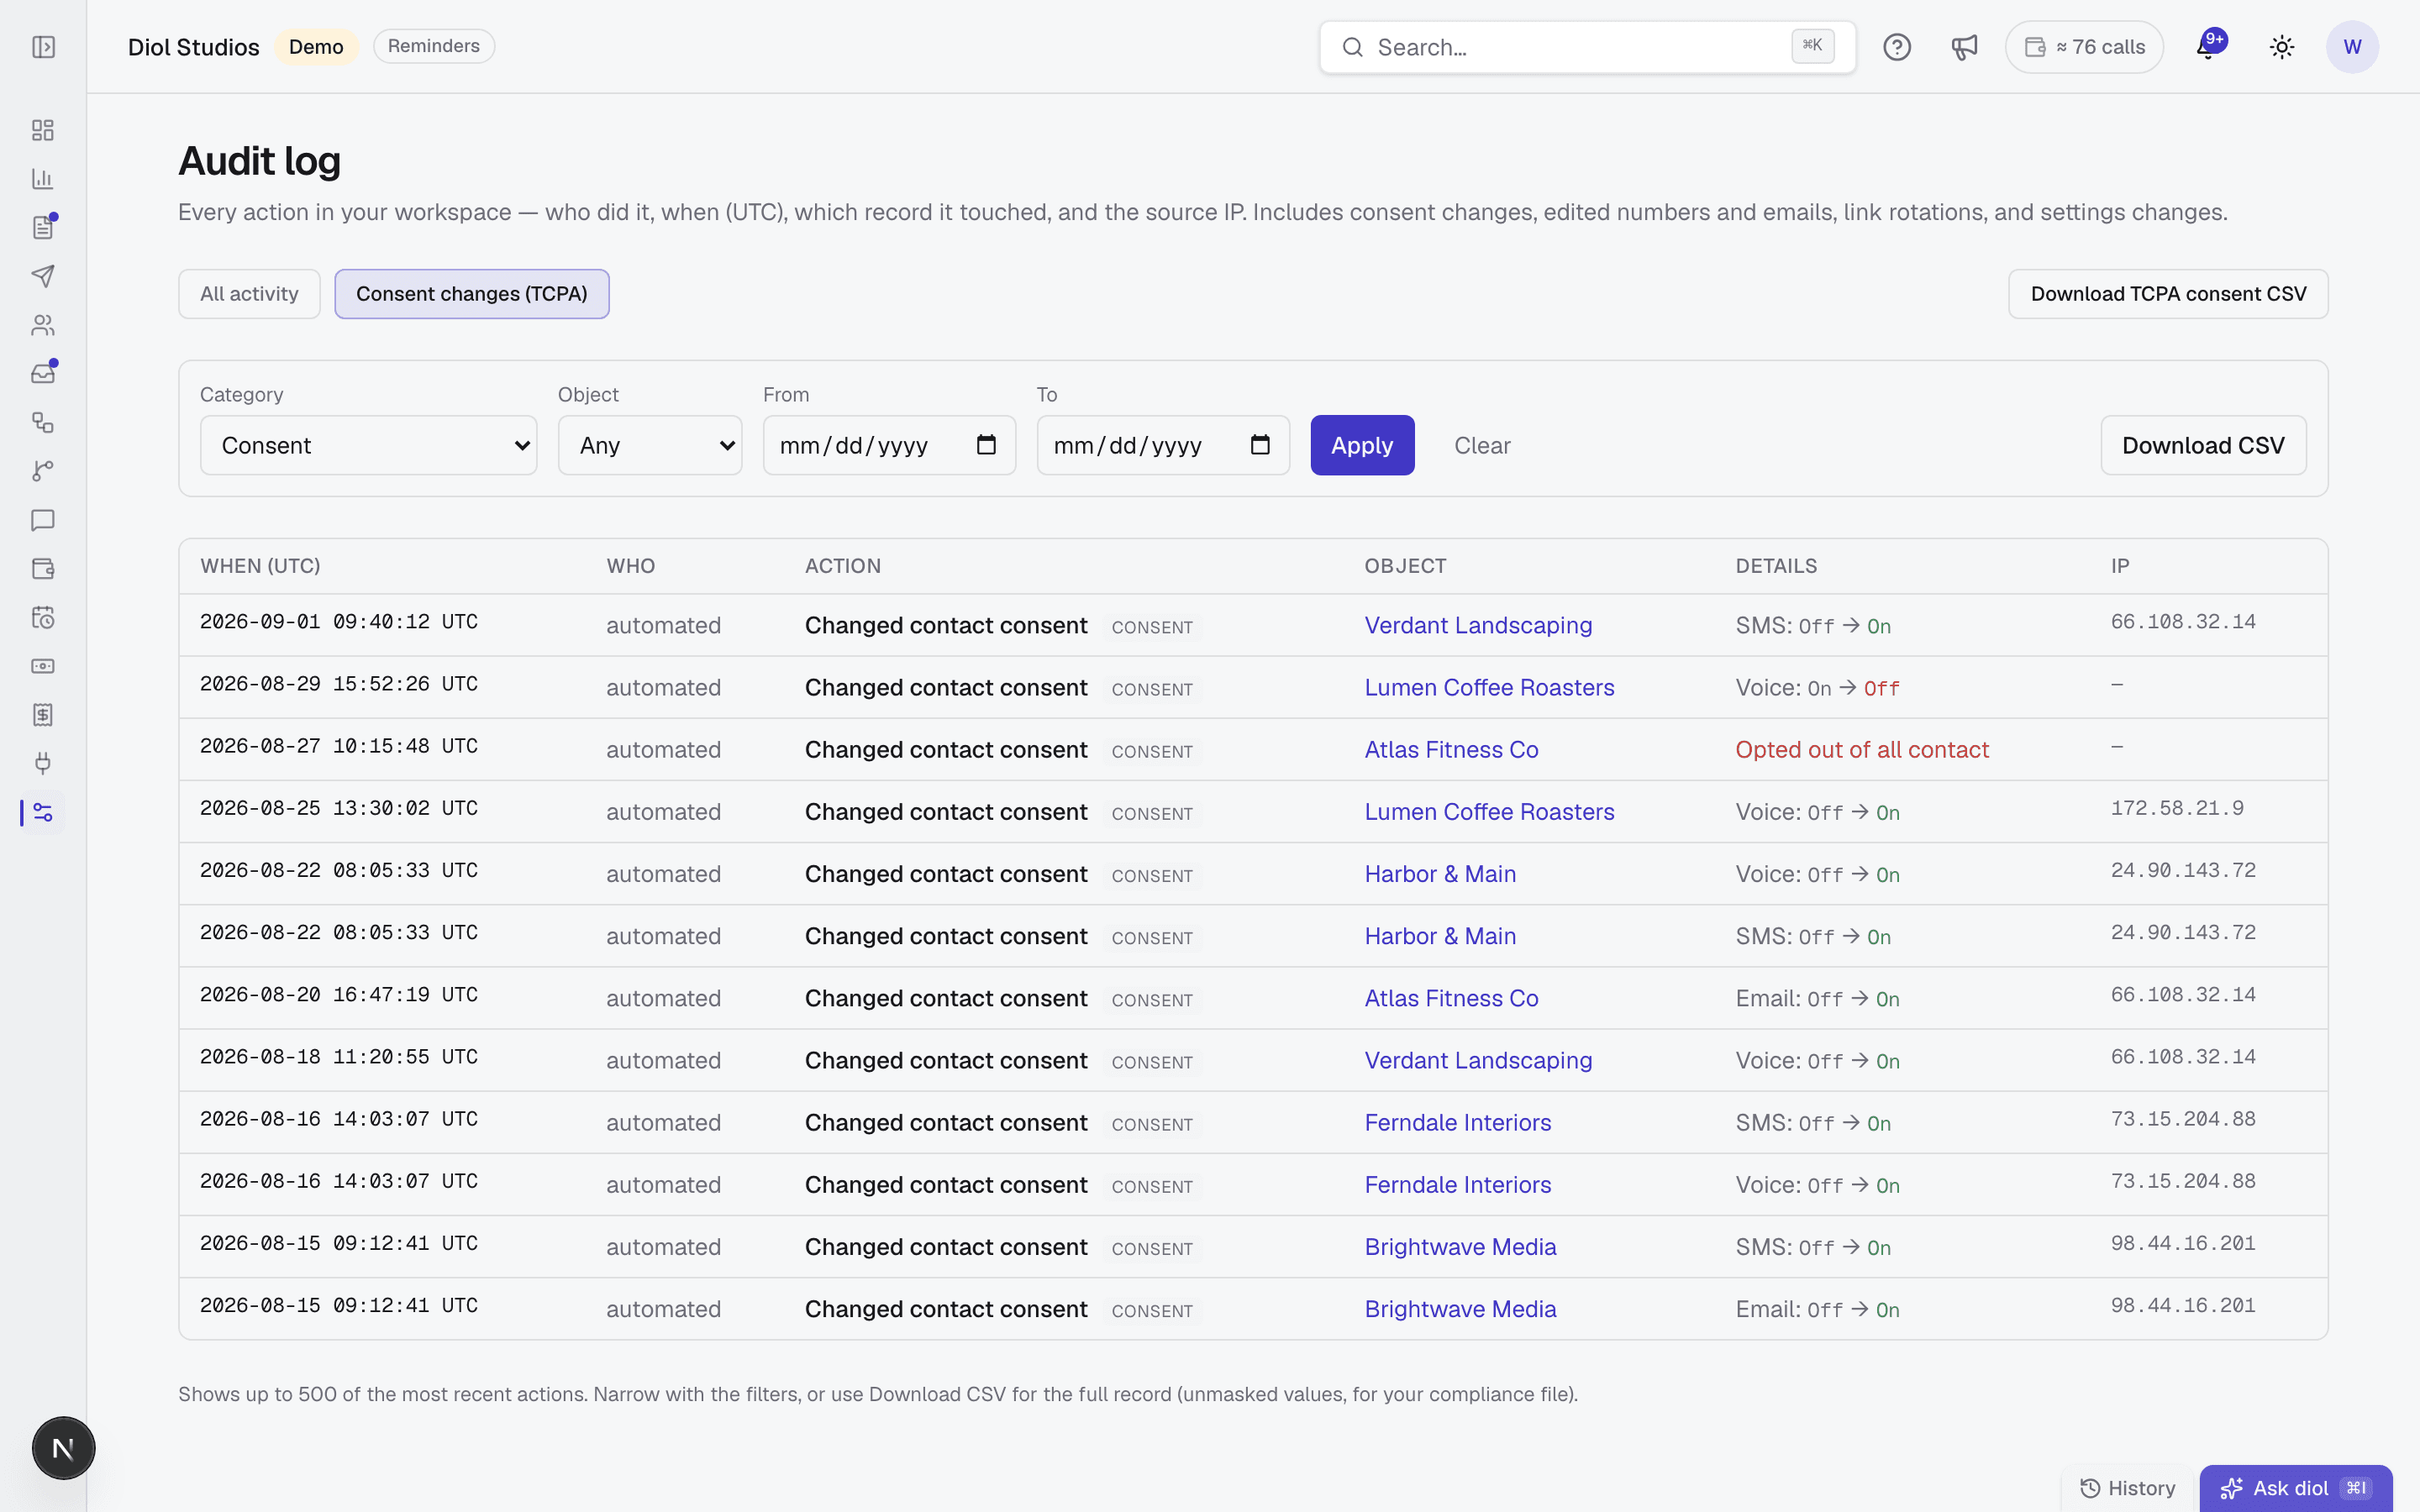
Task: Click timestamp 2026-08-20 16:47:19 UTC
Action: click(x=339, y=995)
